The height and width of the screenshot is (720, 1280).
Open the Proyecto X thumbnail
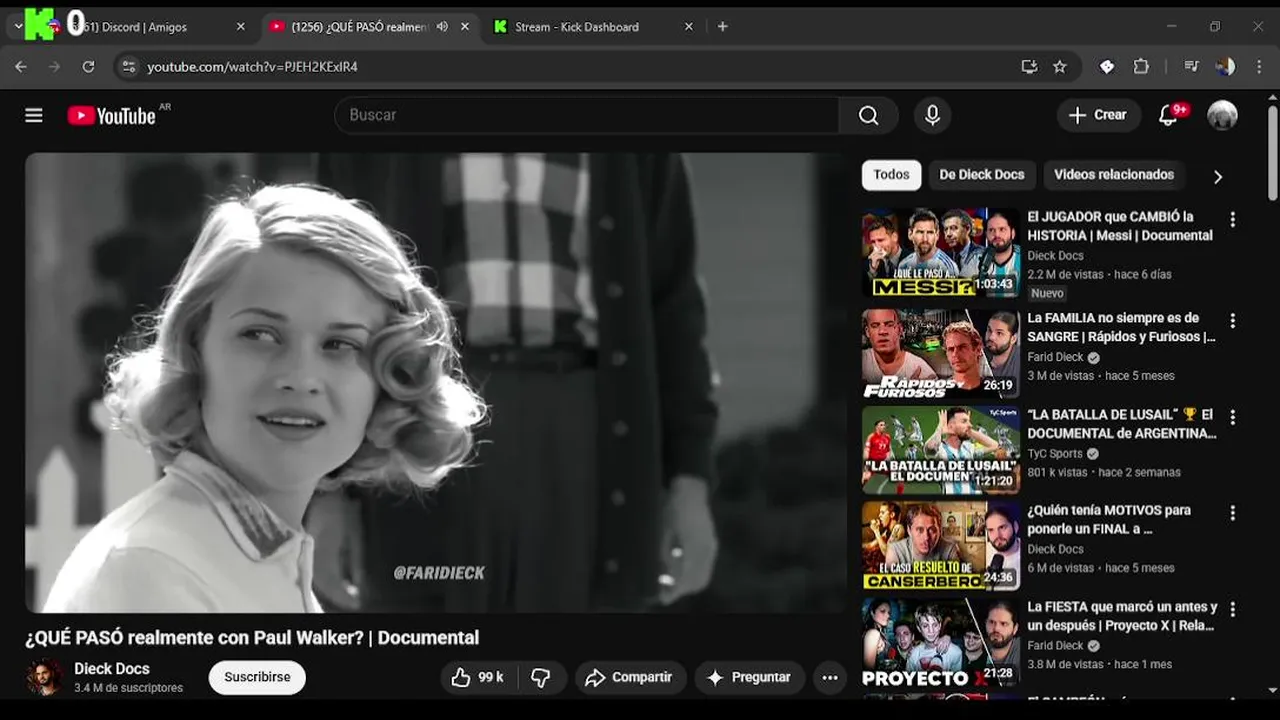(x=941, y=642)
